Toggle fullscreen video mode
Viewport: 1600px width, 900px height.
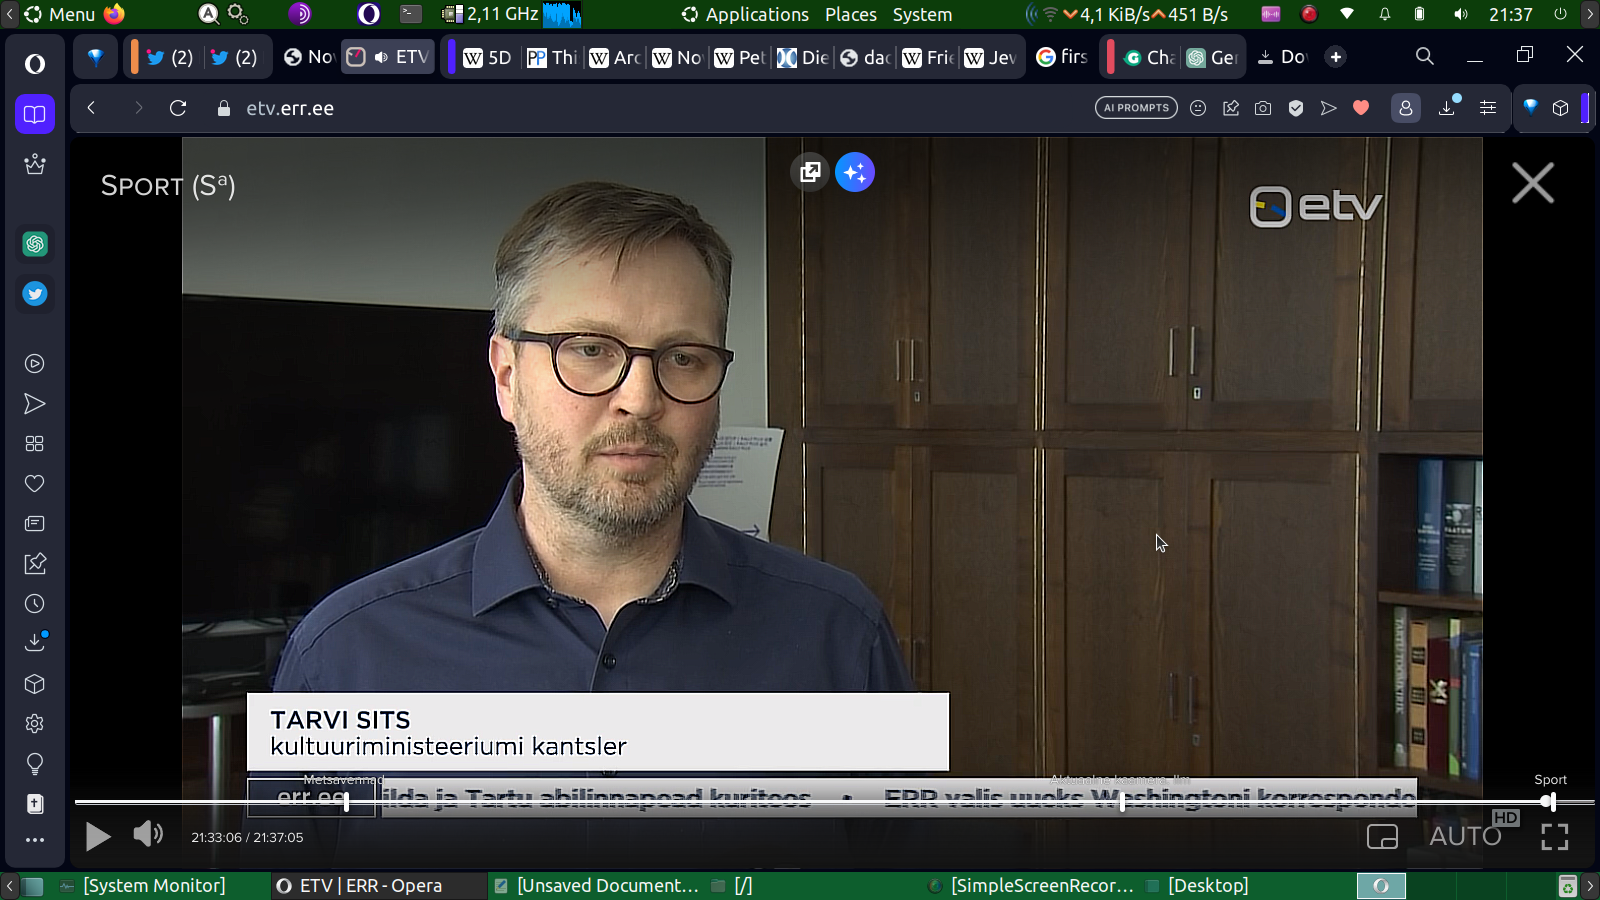tap(1554, 836)
